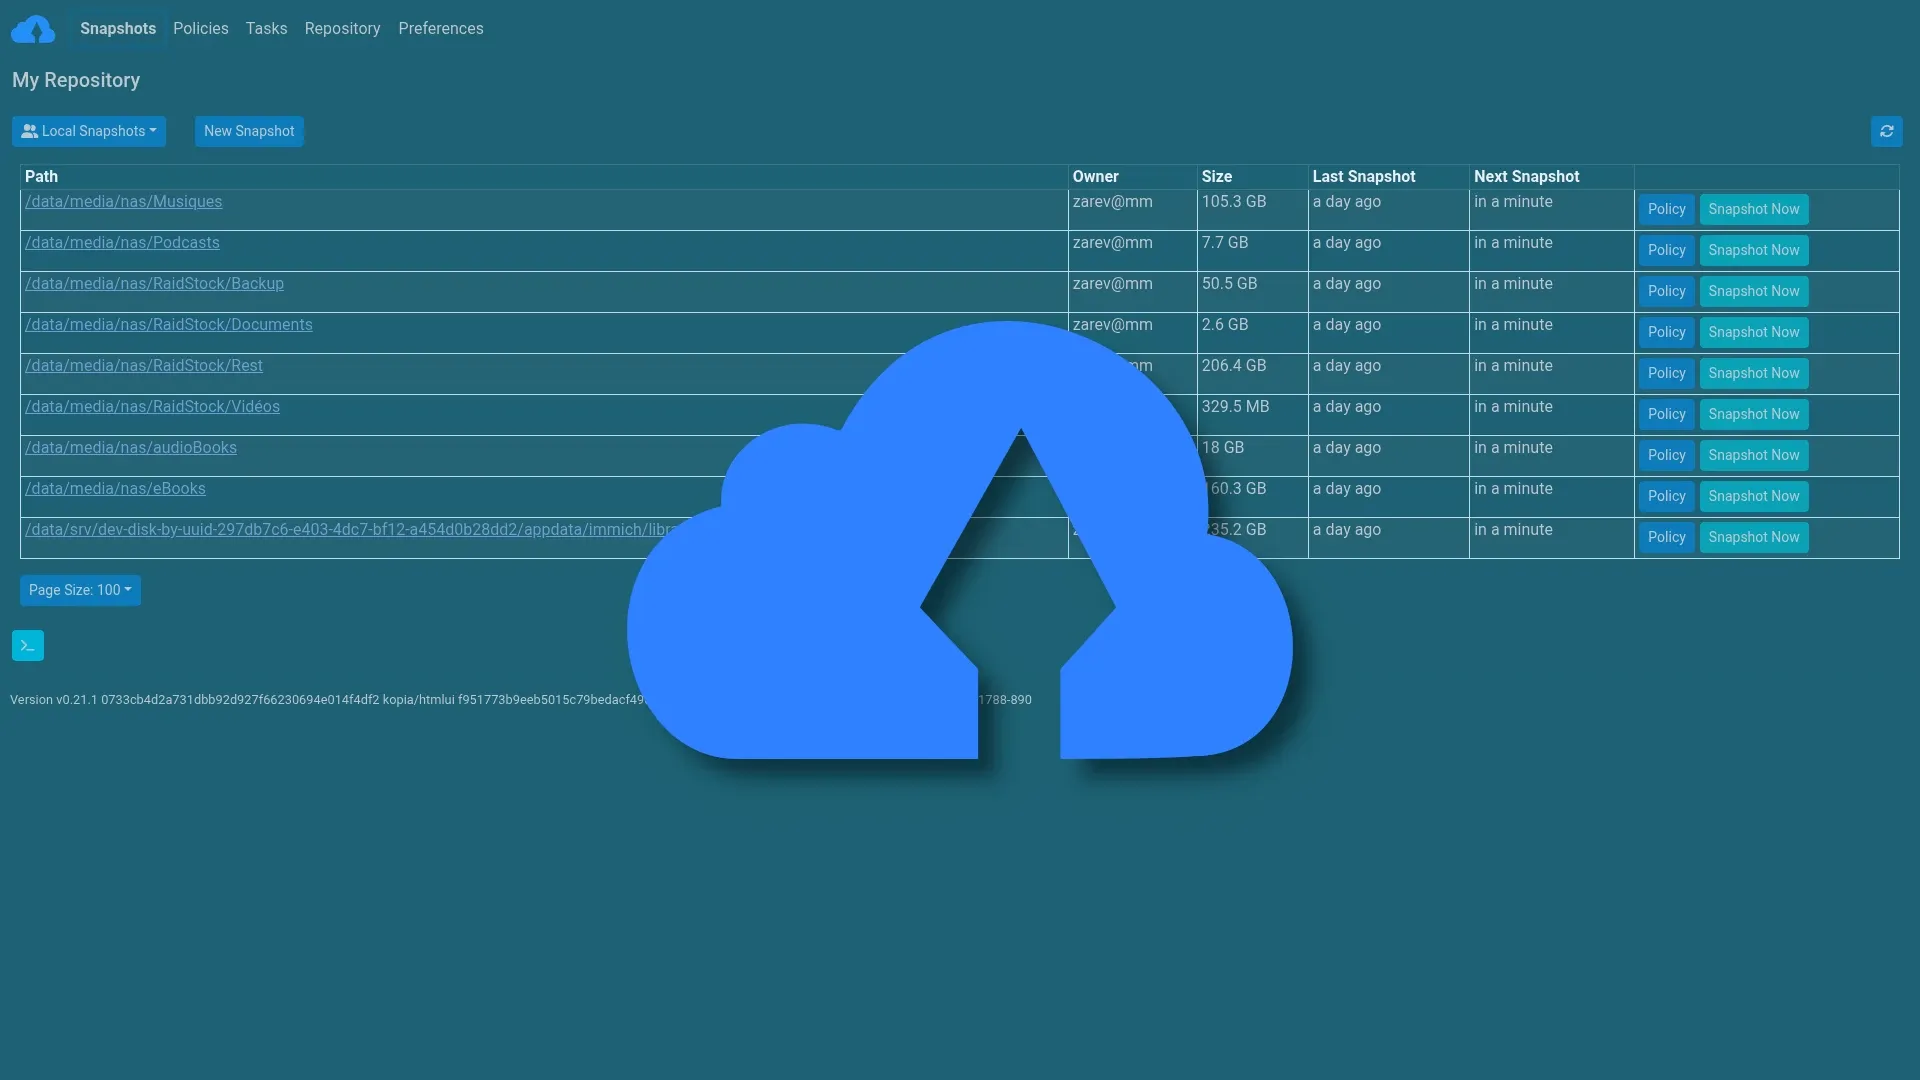Click Policy button for immich row

pyautogui.click(x=1666, y=537)
